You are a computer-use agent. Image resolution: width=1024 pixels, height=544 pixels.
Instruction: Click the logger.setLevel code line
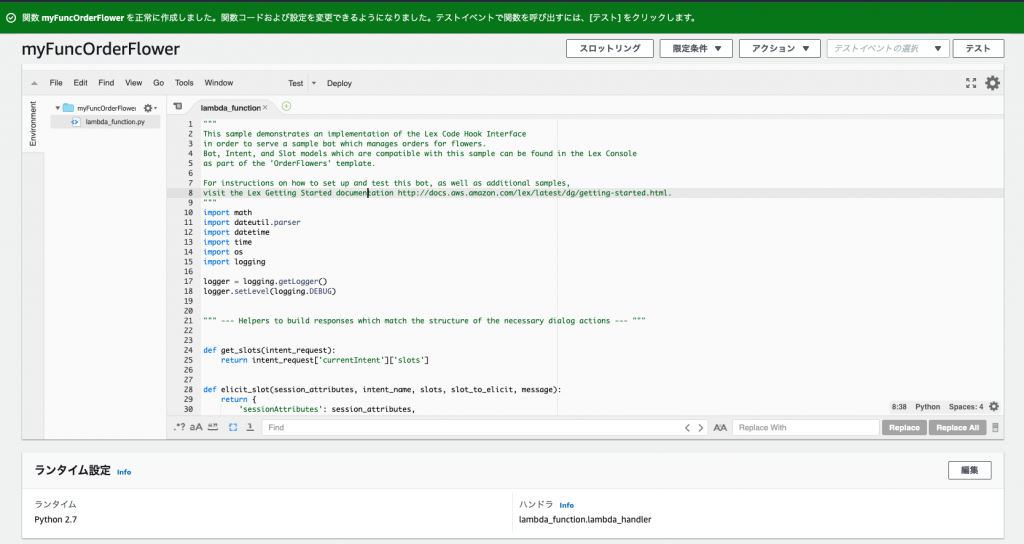(x=269, y=291)
